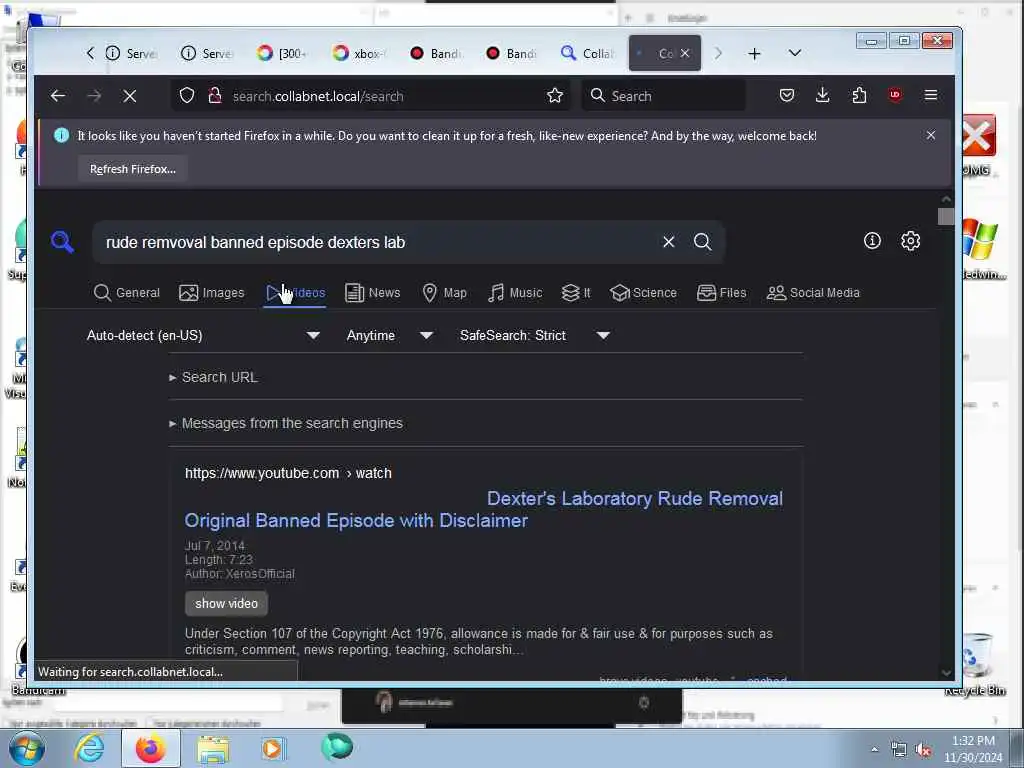
Task: Focus the Firefox Search box
Action: point(664,96)
